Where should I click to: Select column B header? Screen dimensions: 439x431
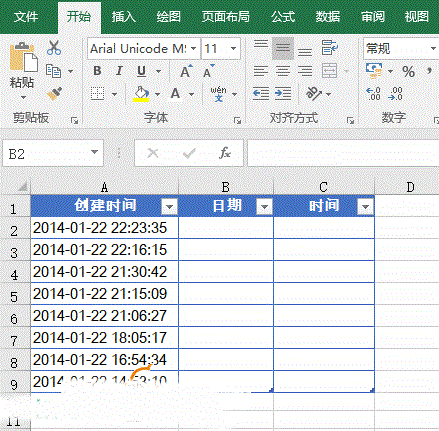coord(226,187)
